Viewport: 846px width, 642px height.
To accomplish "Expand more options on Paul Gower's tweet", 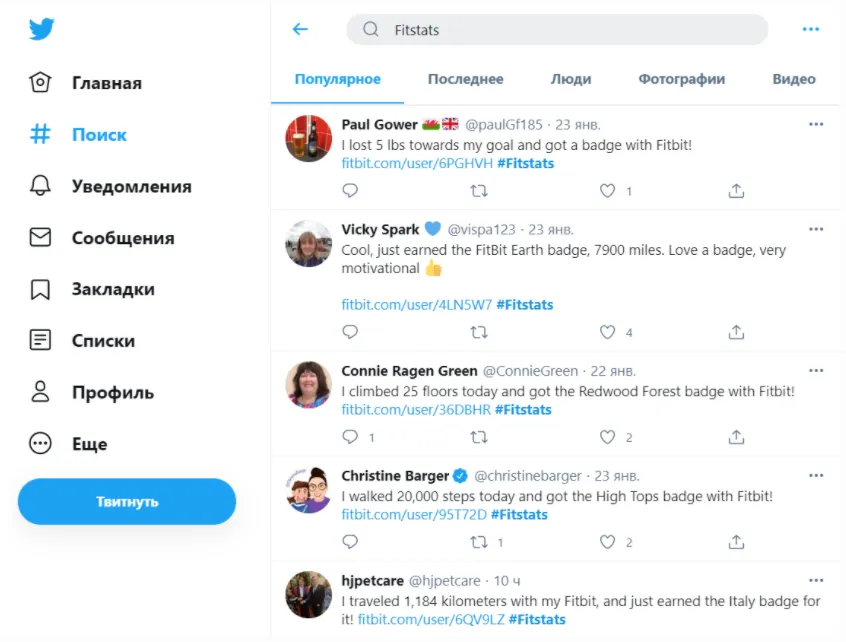I will (816, 124).
